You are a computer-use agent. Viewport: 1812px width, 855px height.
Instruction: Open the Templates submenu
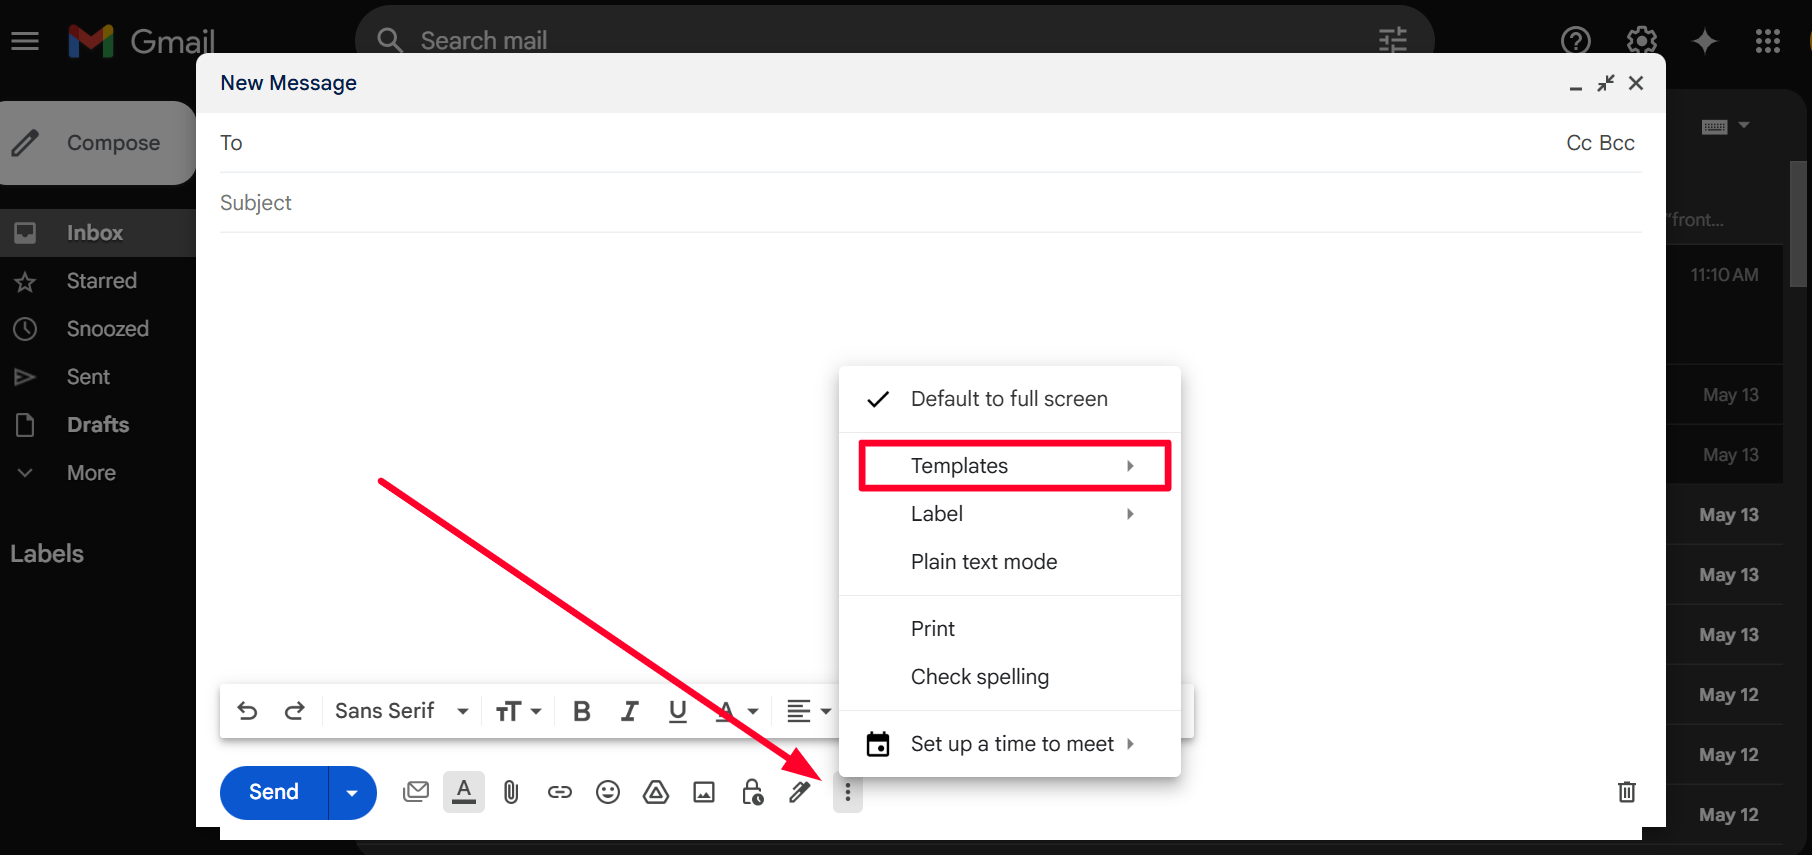[1014, 466]
